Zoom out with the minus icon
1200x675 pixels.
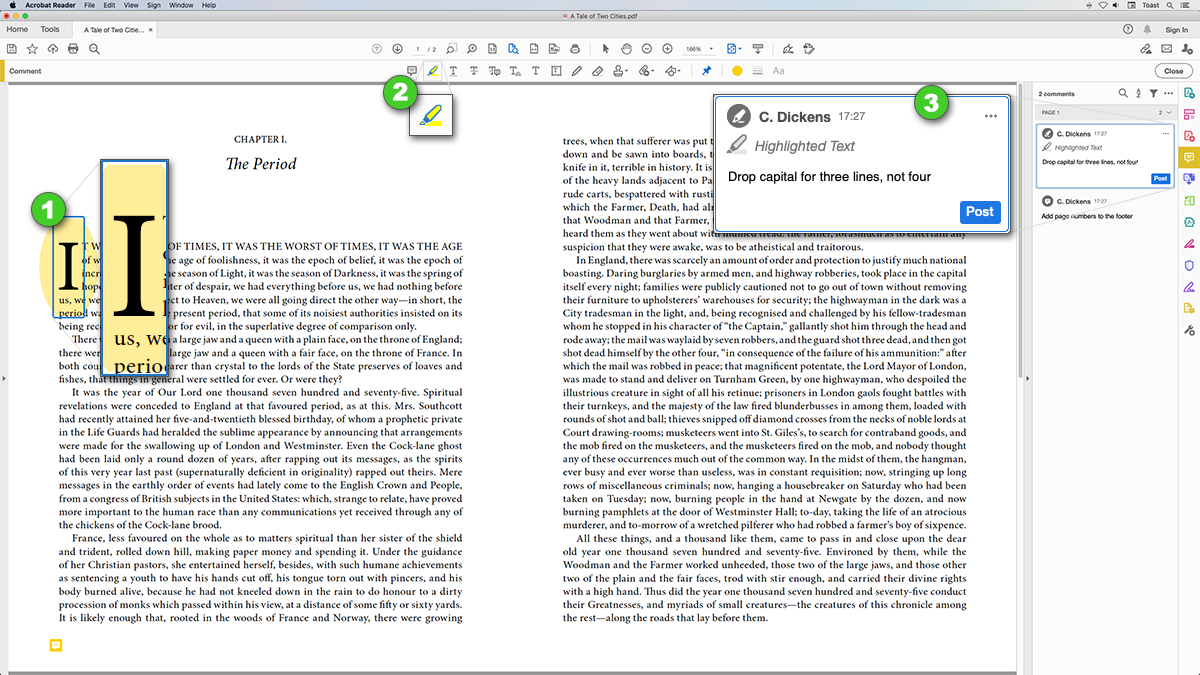(647, 49)
